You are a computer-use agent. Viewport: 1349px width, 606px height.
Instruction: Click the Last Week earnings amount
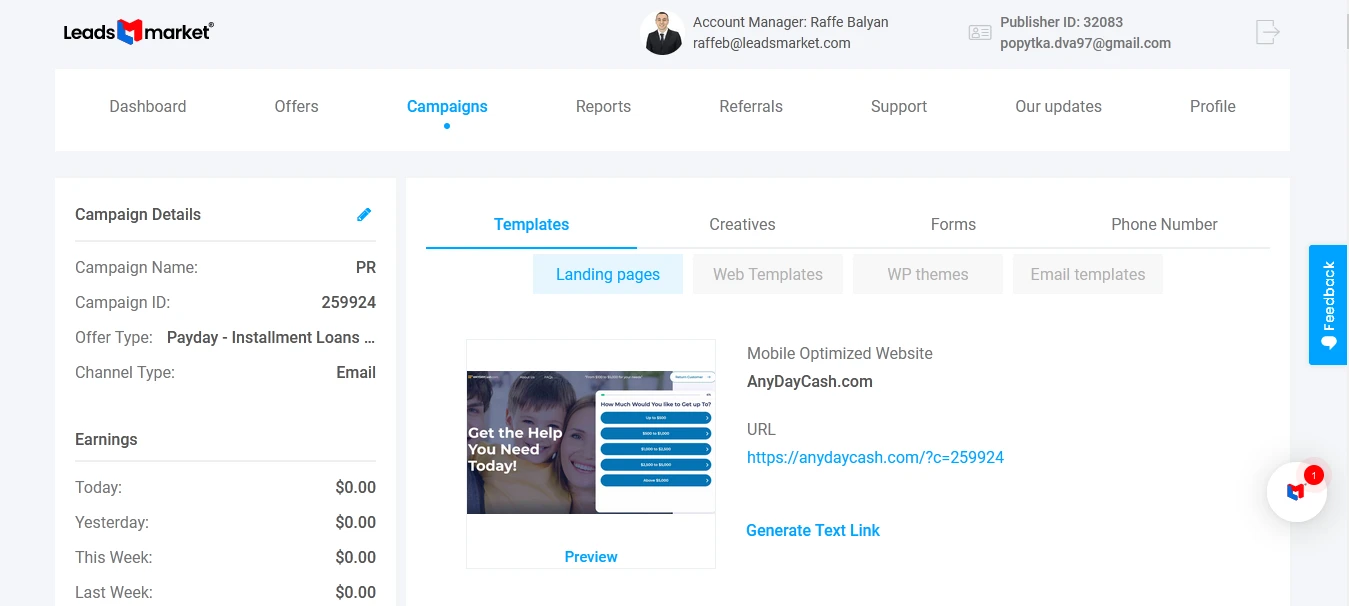click(x=356, y=592)
